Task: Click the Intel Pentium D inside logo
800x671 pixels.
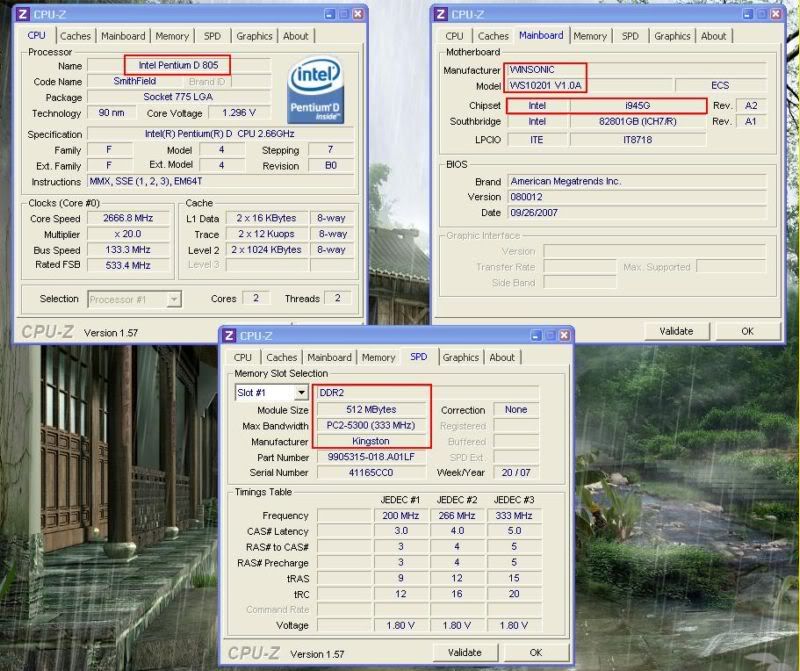Action: click(x=316, y=90)
